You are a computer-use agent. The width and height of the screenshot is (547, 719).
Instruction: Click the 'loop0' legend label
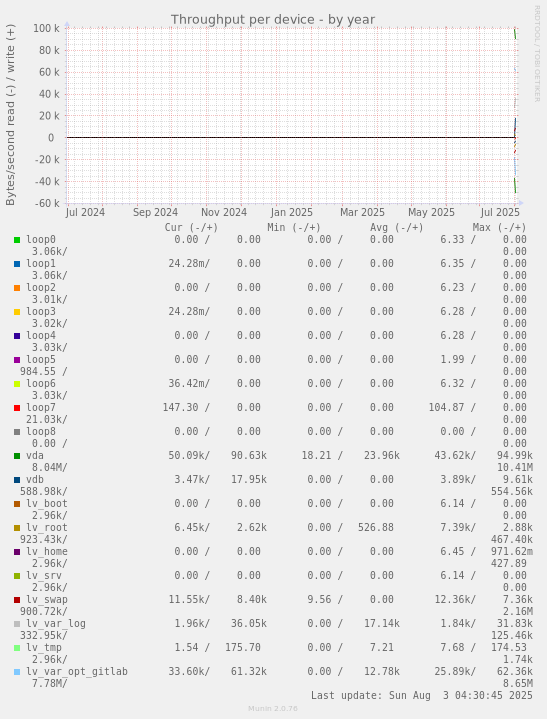tap(41, 239)
